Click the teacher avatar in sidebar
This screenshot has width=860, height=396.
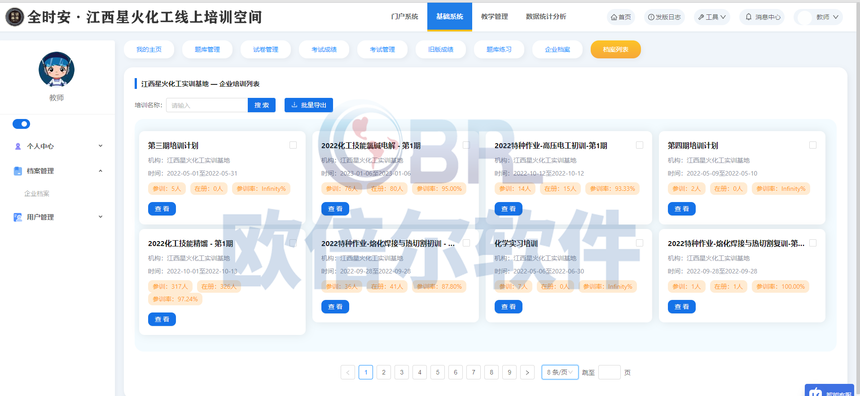point(56,70)
